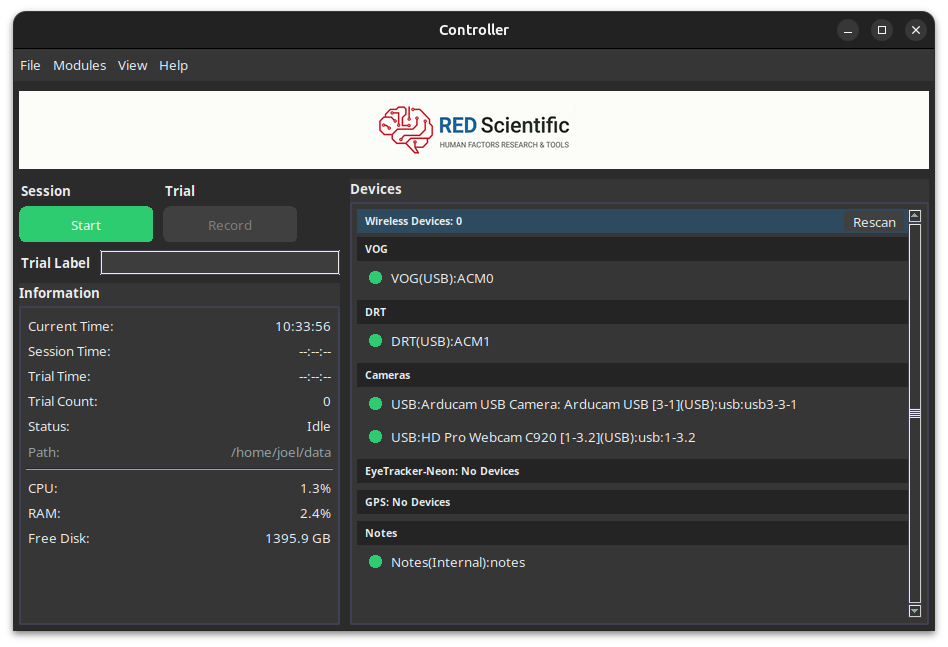This screenshot has width=948, height=647.
Task: Click the devices list scrollbar handle
Action: coord(914,413)
